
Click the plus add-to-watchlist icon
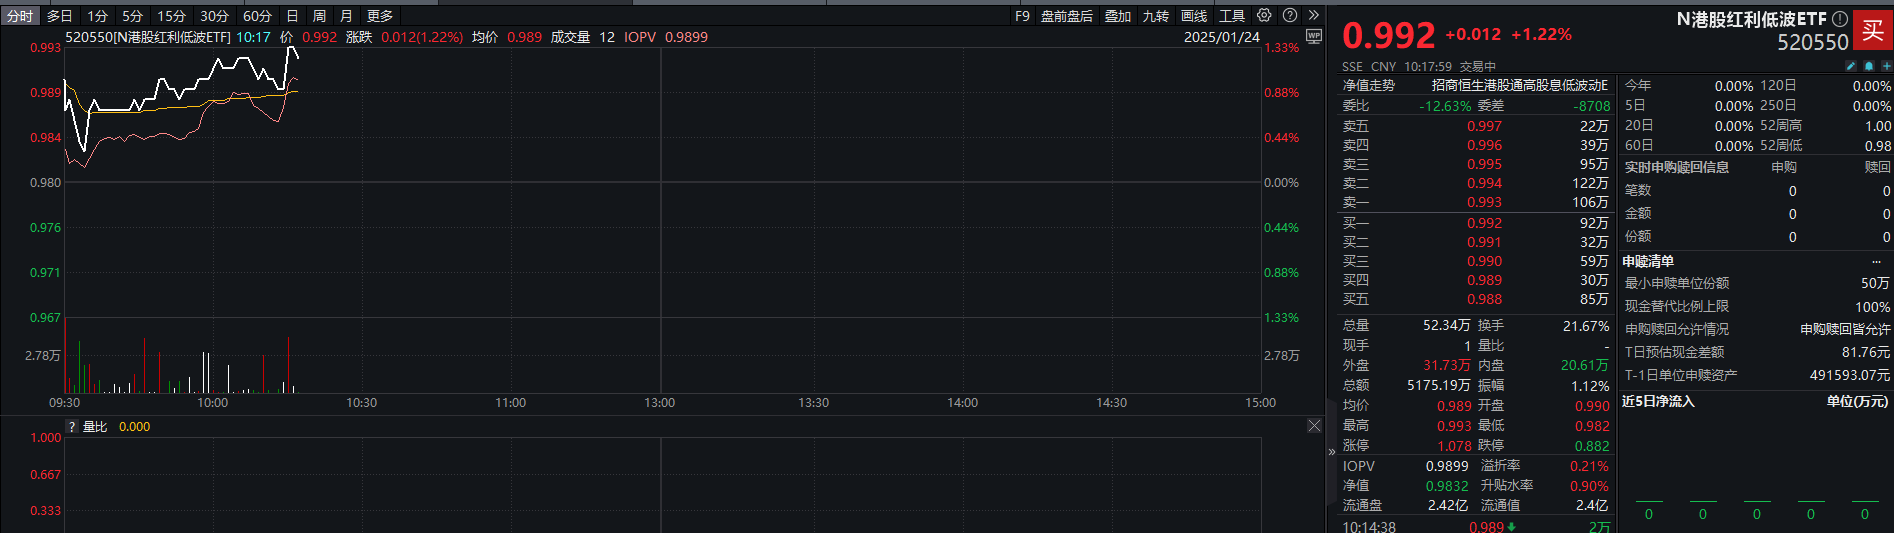pyautogui.click(x=1886, y=66)
